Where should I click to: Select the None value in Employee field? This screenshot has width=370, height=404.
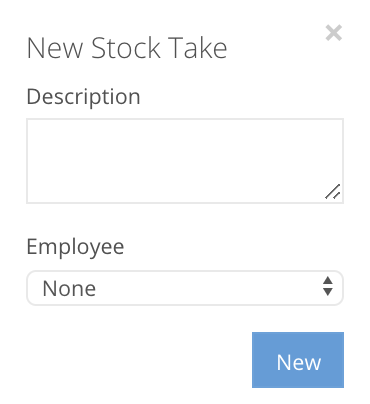point(69,288)
